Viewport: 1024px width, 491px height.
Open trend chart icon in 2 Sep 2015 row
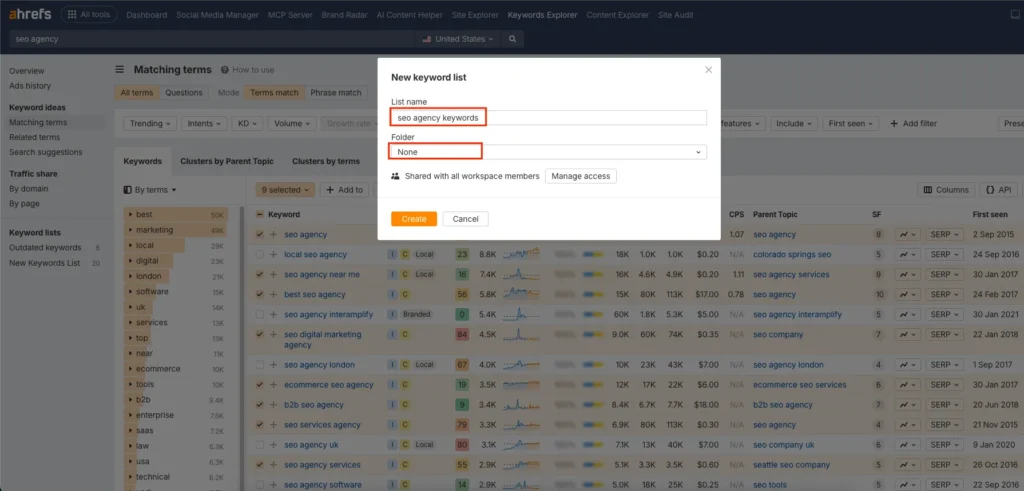907,234
